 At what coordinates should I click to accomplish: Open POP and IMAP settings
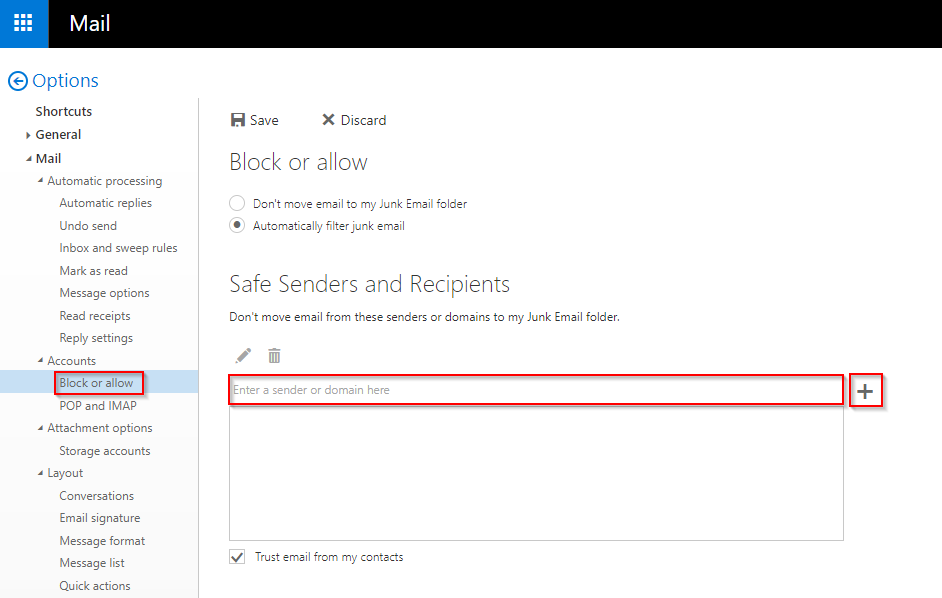[97, 406]
